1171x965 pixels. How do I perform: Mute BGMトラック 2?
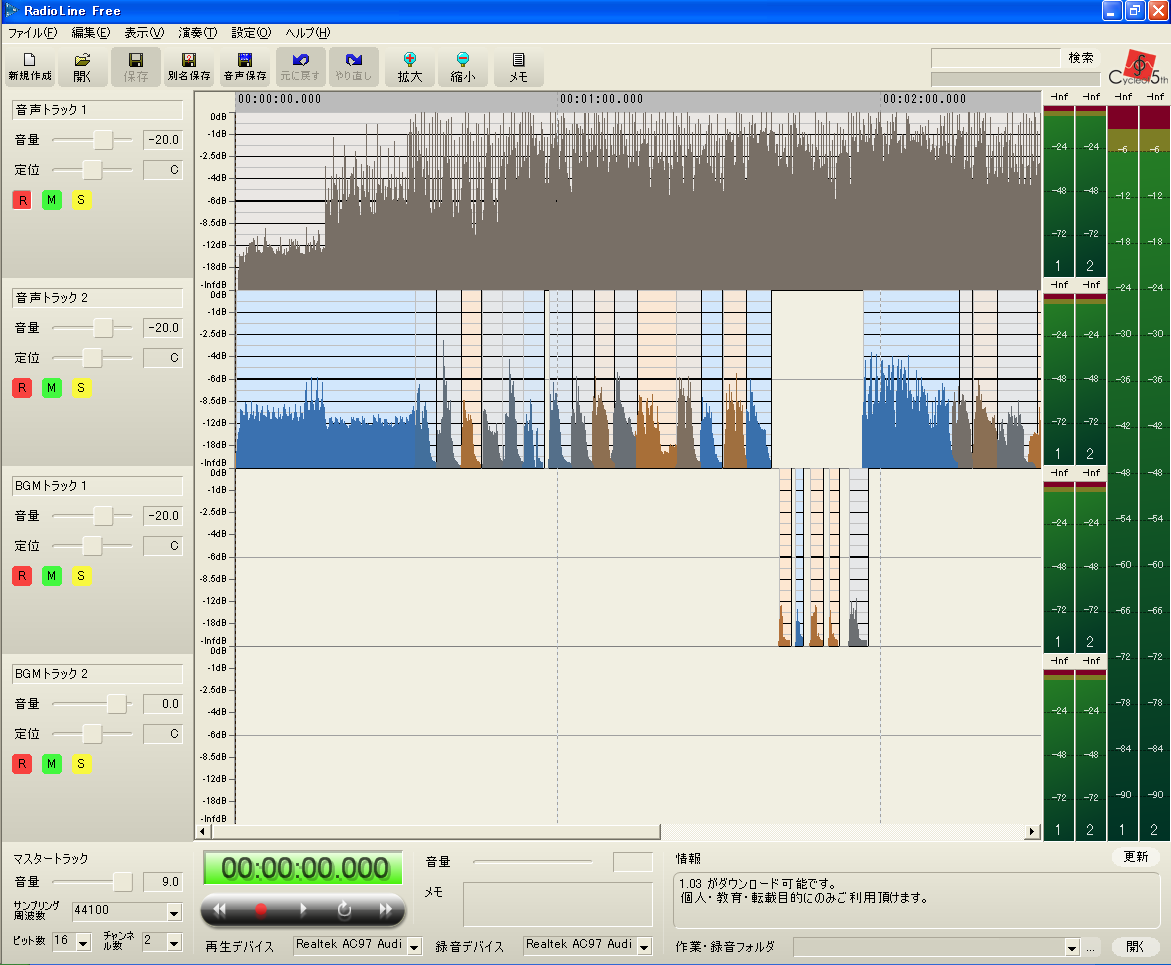(52, 763)
